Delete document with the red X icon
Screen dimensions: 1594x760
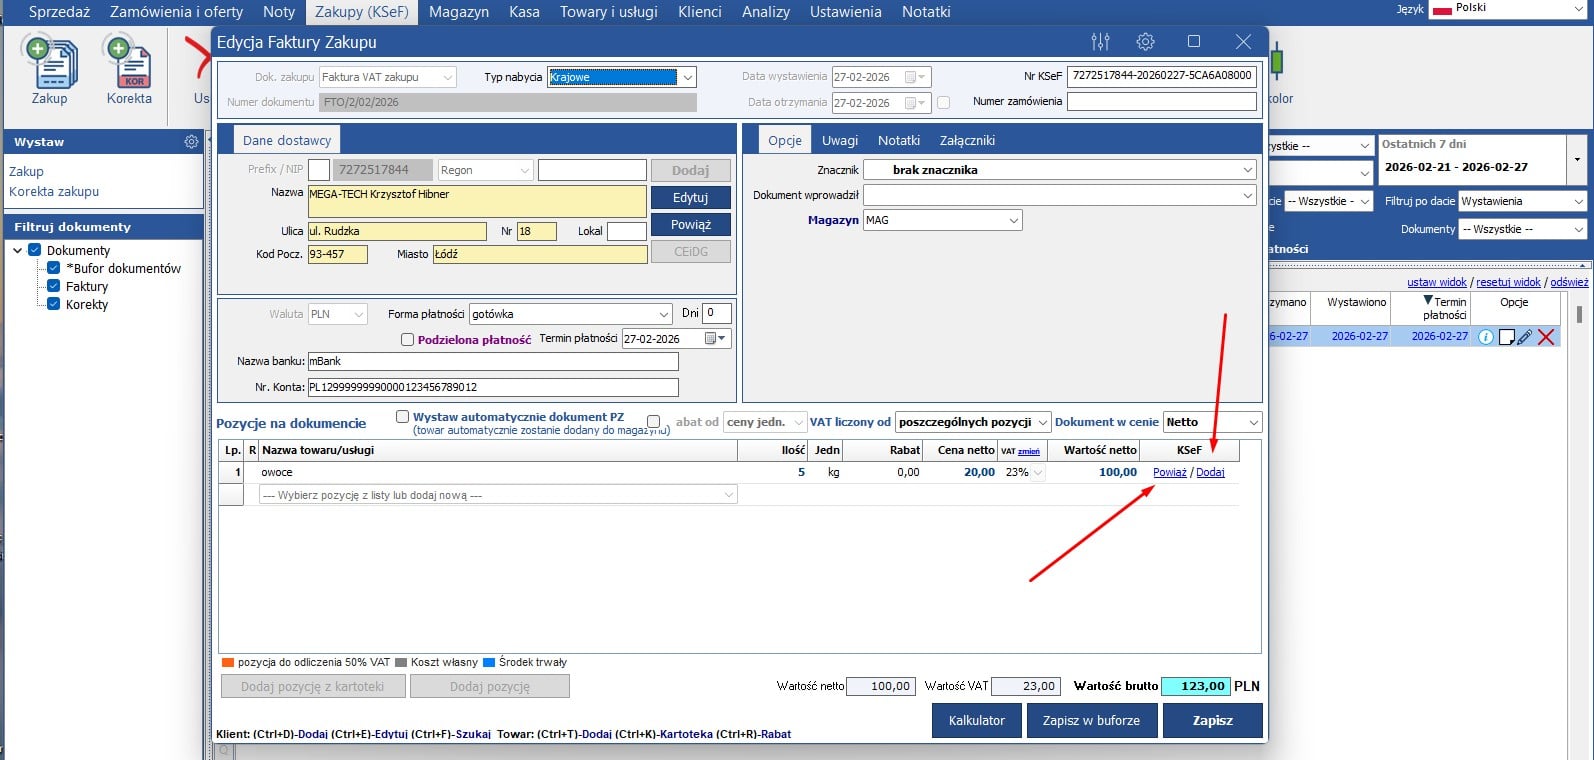1546,337
